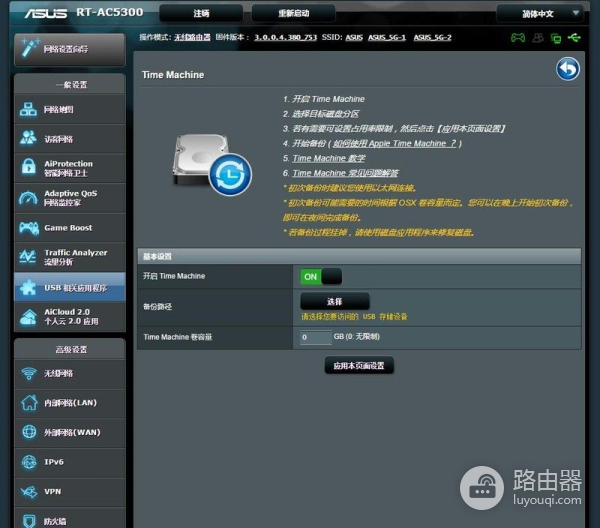Click the blue back arrow icon
The height and width of the screenshot is (528, 600).
[x=567, y=69]
